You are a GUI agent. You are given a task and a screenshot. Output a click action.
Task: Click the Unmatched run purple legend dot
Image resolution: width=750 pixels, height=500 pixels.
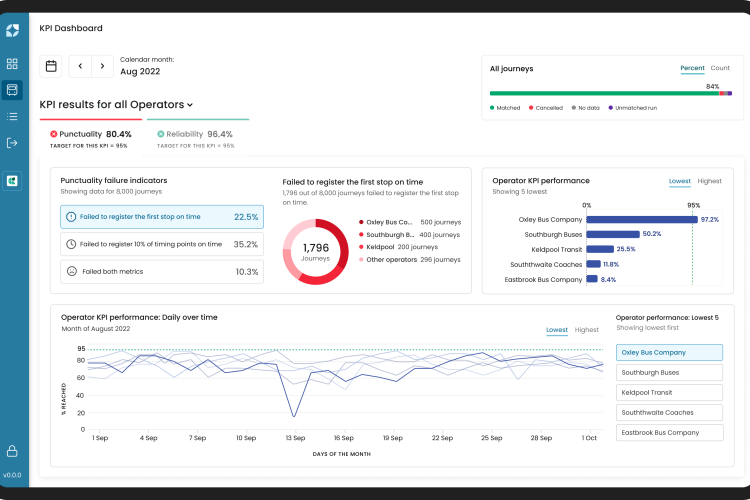tap(610, 108)
